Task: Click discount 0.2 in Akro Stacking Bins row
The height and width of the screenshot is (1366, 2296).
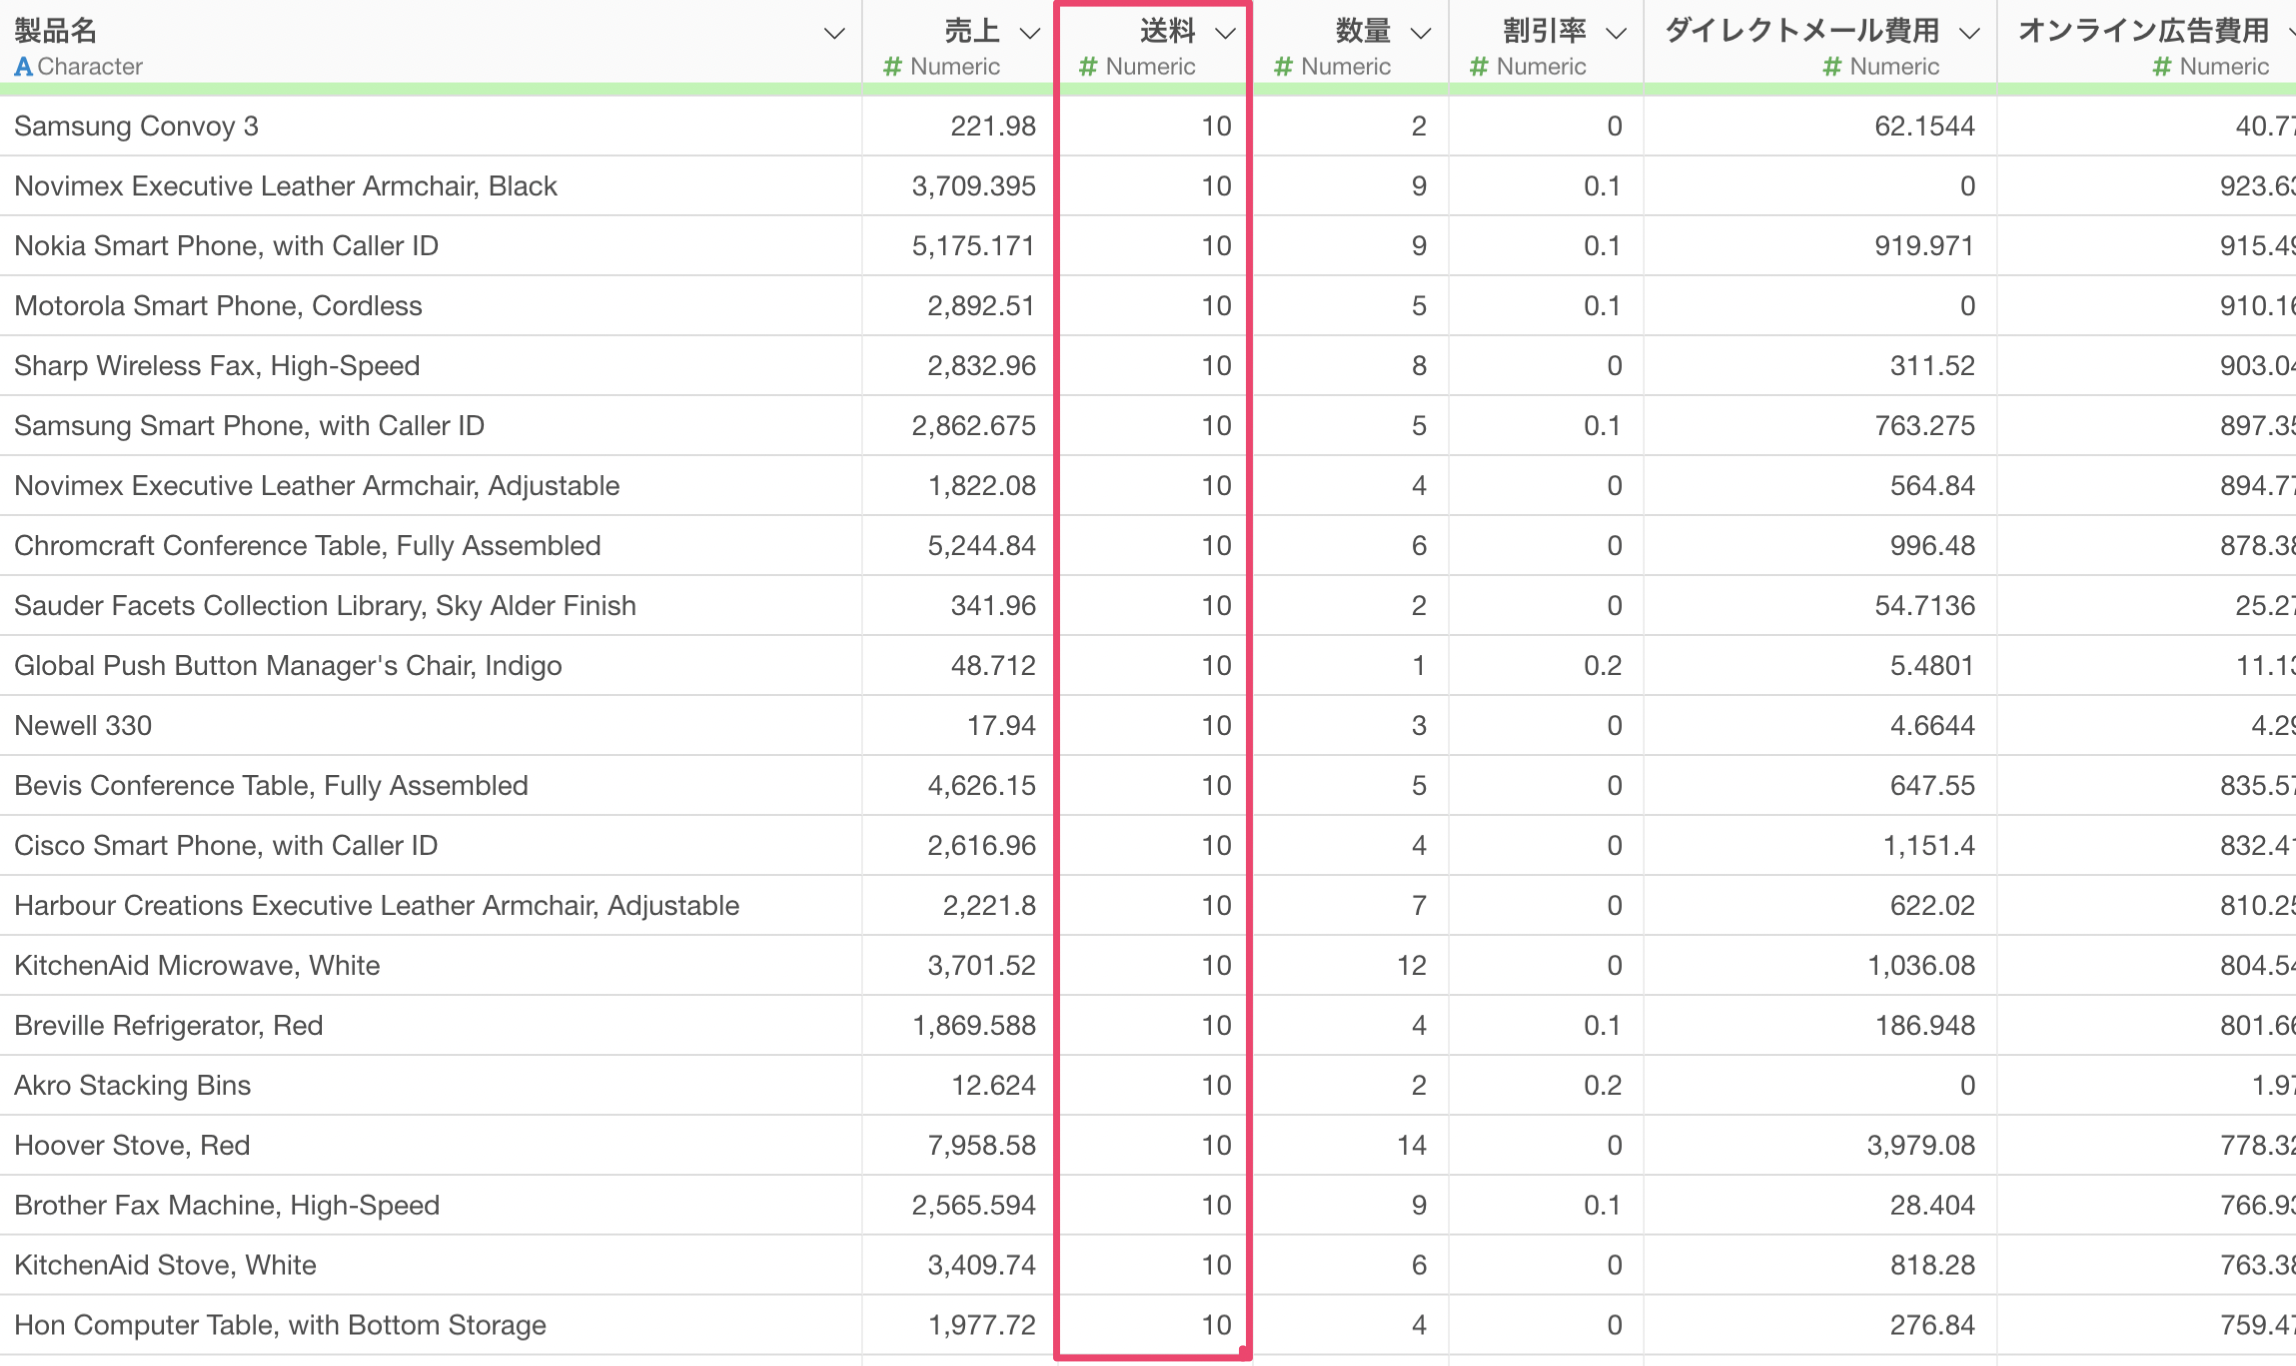Action: coord(1602,1086)
